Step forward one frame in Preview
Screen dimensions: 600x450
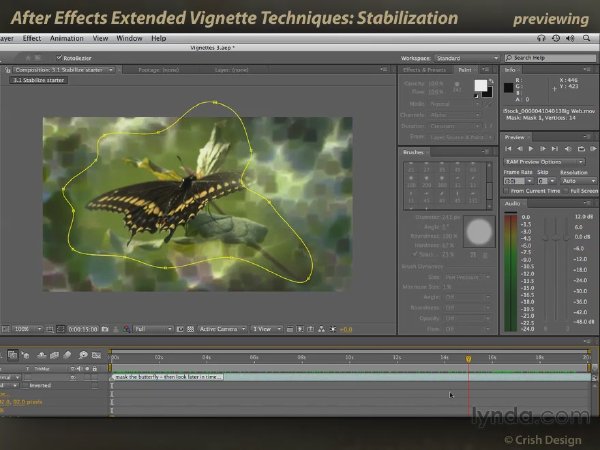point(543,148)
